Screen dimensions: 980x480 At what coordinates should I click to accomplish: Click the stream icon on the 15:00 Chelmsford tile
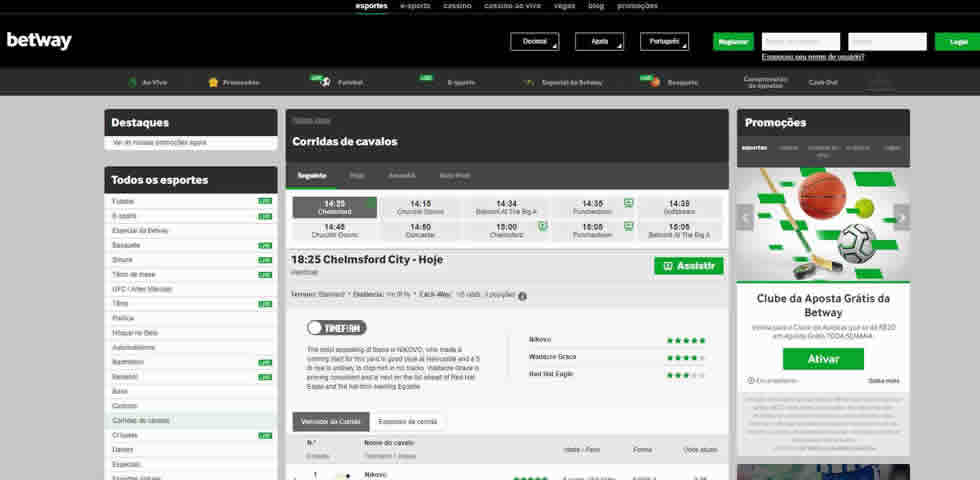542,226
